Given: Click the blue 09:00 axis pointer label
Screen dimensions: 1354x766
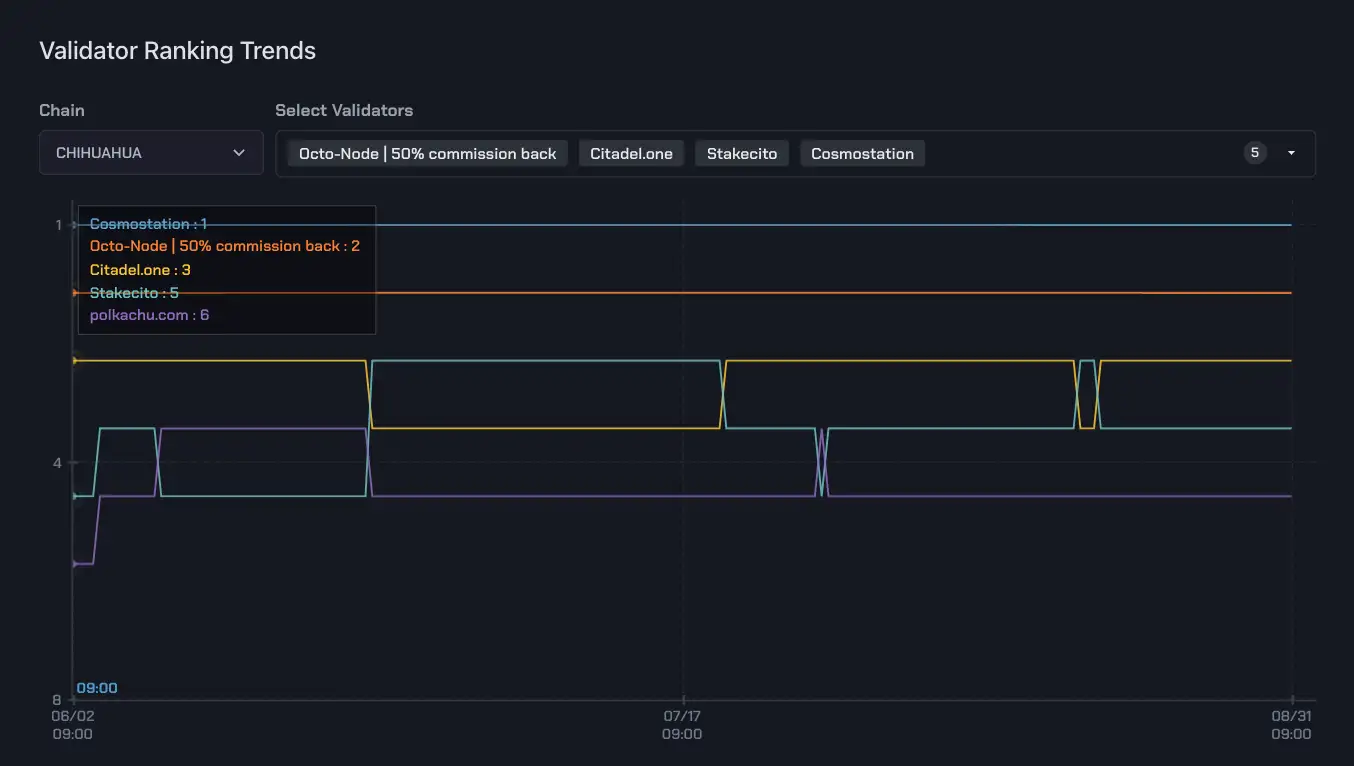Looking at the screenshot, I should click(x=97, y=688).
